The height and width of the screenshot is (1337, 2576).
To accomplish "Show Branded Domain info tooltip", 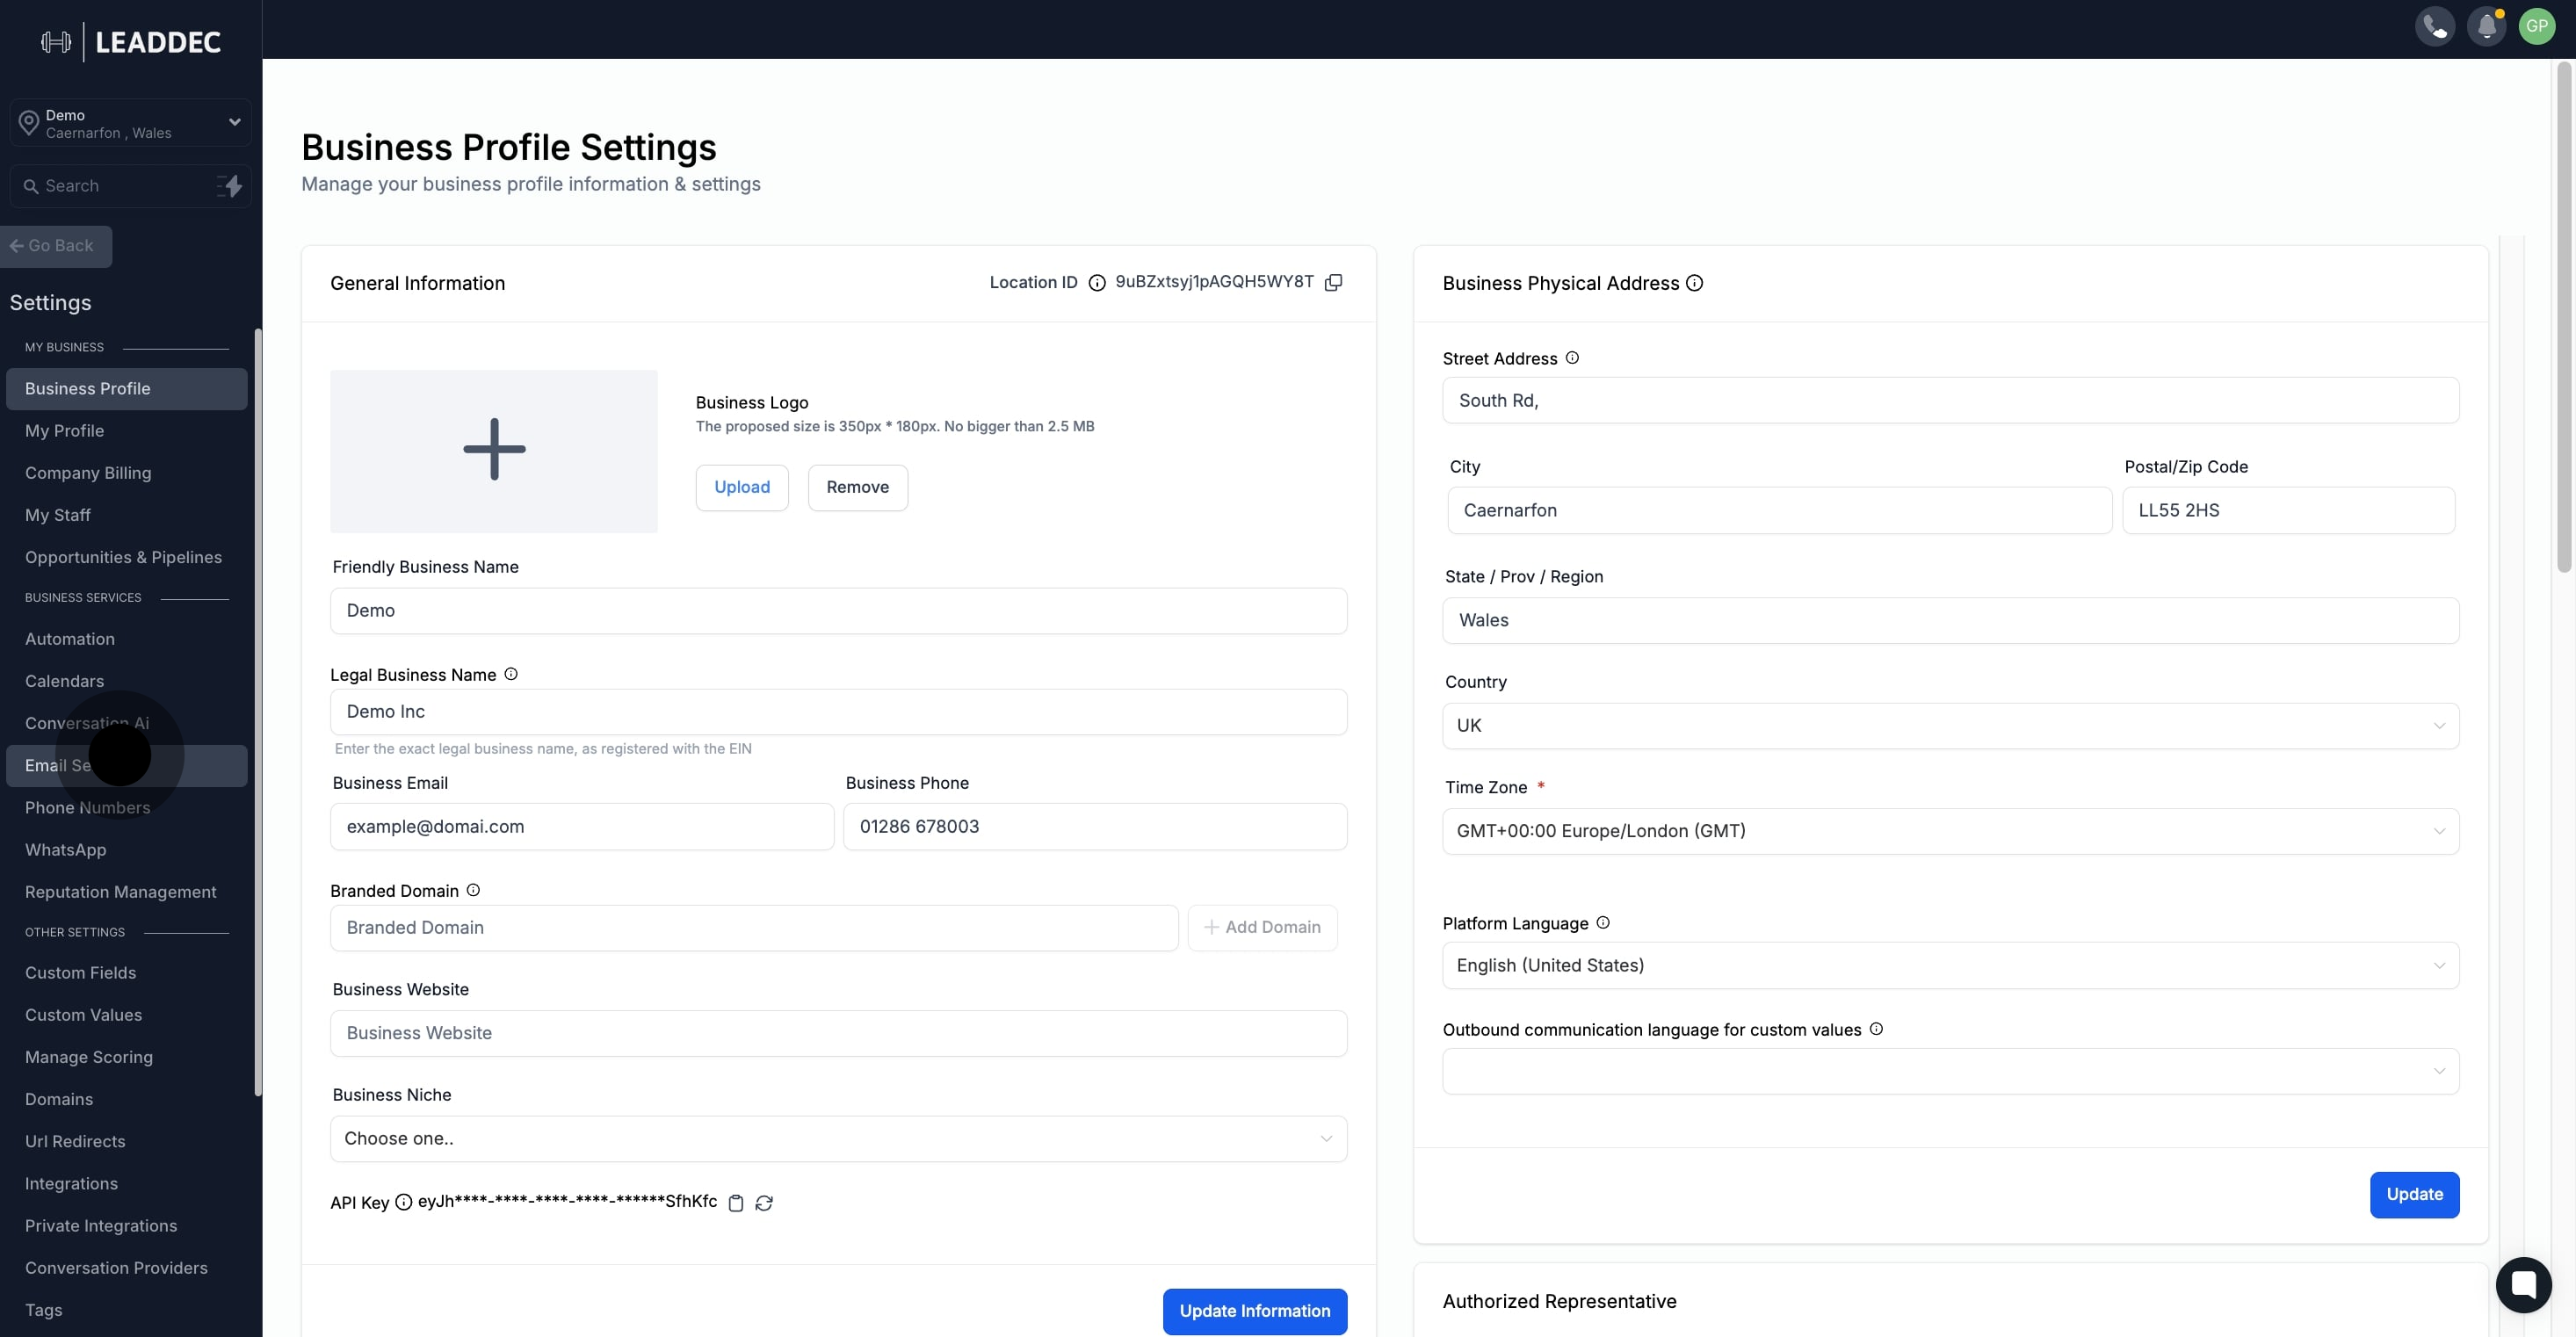I will click(473, 890).
